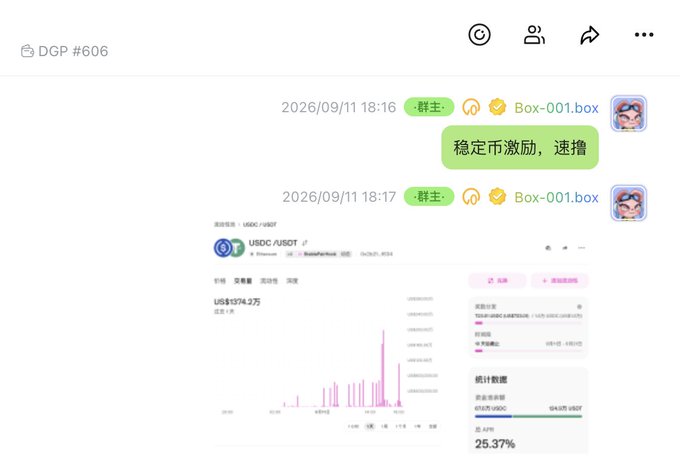Click the orange swirl icon on 18:16 message
This screenshot has height=462, width=680.
tap(471, 107)
